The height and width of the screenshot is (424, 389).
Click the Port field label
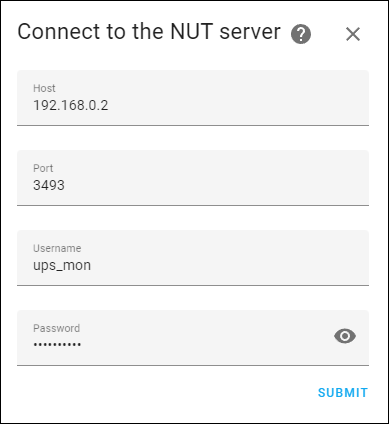click(43, 168)
